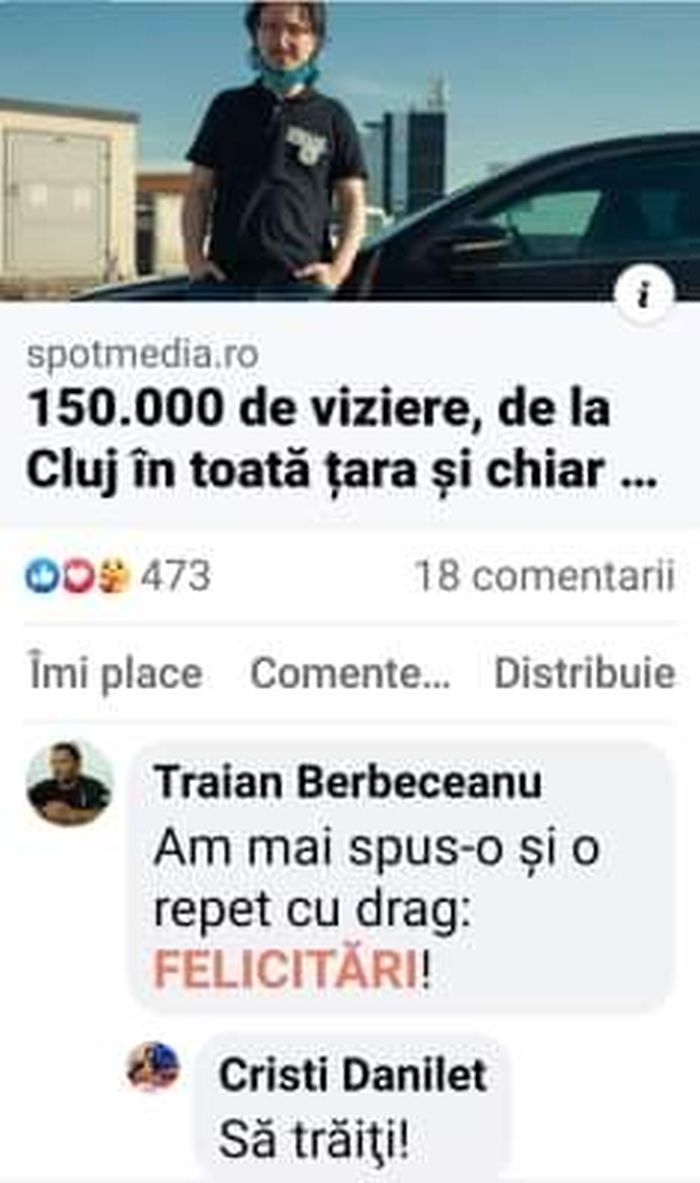Viewport: 700px width, 1183px height.
Task: Click the Distribuie button
Action: coord(584,674)
